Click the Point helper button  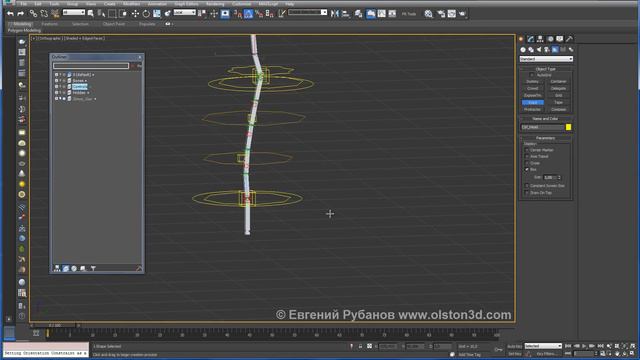pyautogui.click(x=533, y=102)
